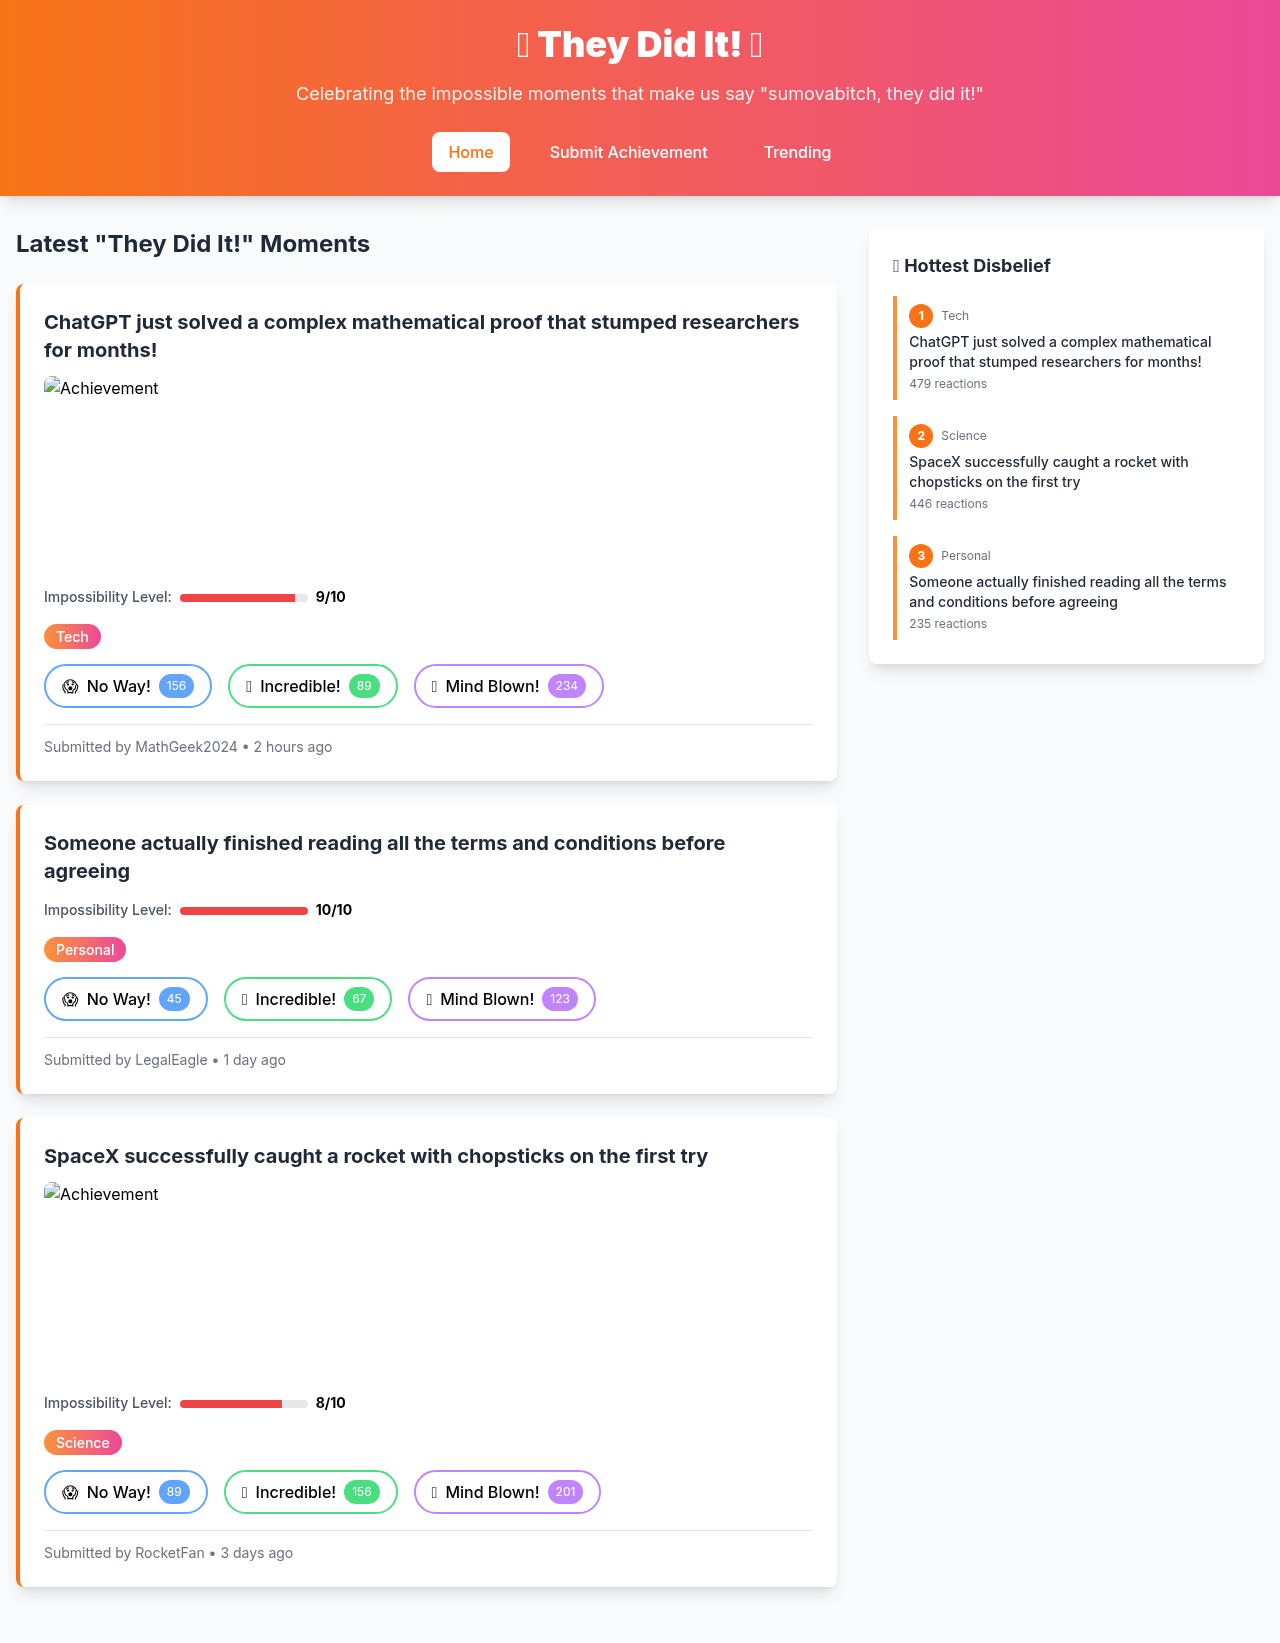This screenshot has width=1280, height=1643.
Task: Click the Personal category tag
Action: 85,950
